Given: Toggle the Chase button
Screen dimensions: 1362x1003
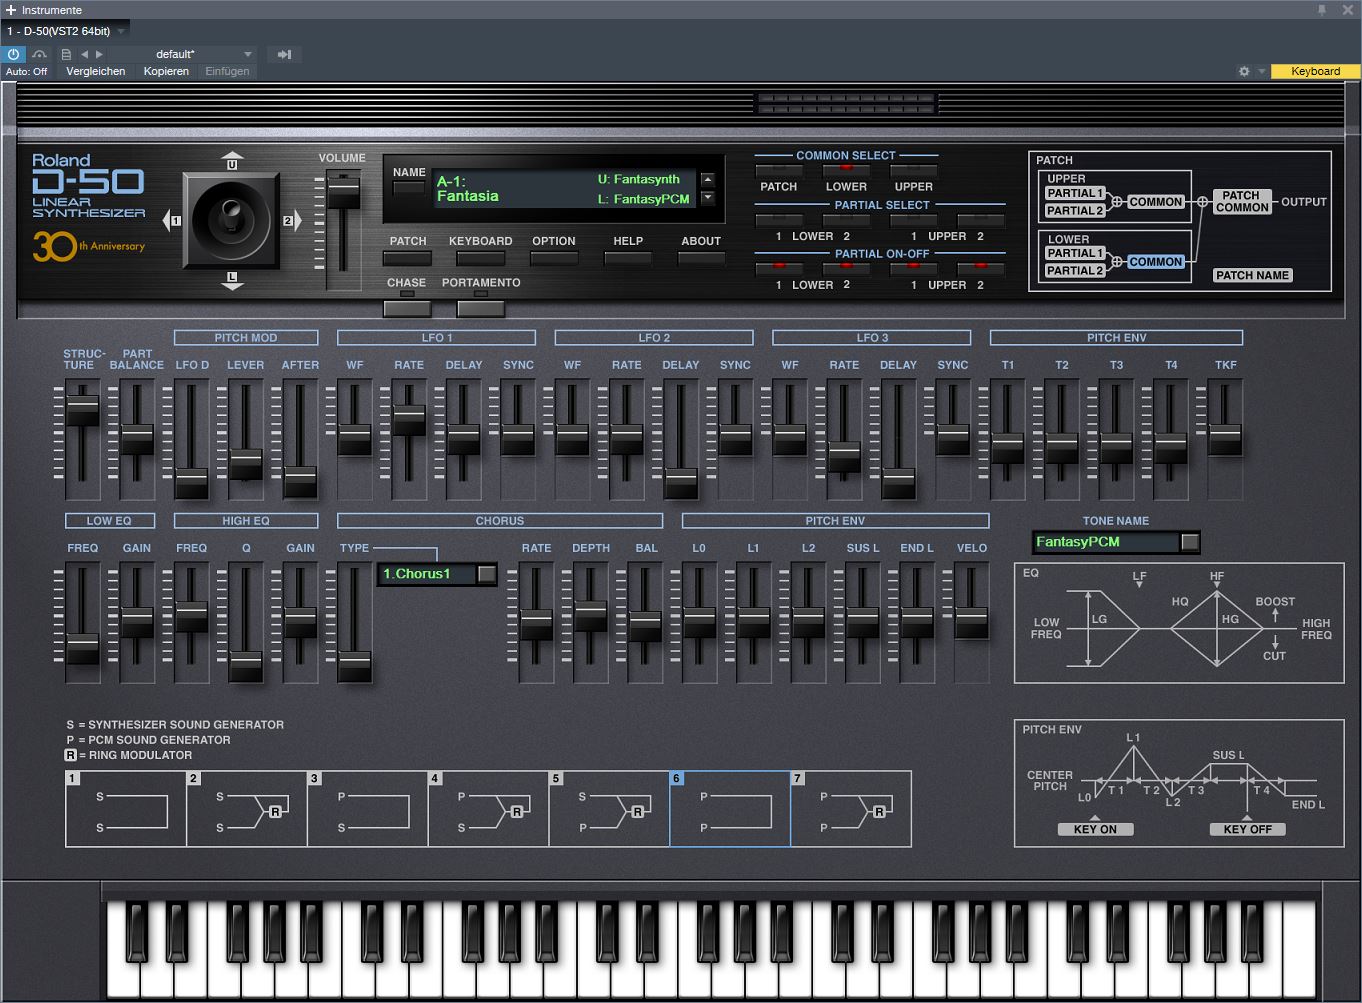Looking at the screenshot, I should 406,308.
